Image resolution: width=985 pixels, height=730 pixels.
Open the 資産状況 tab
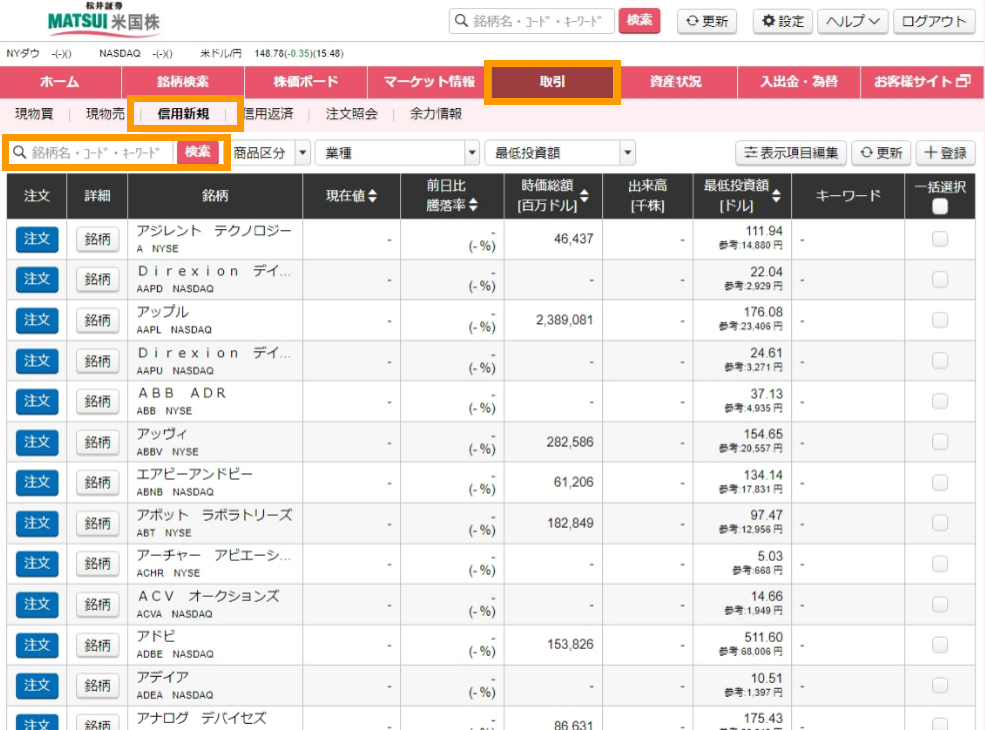click(675, 82)
